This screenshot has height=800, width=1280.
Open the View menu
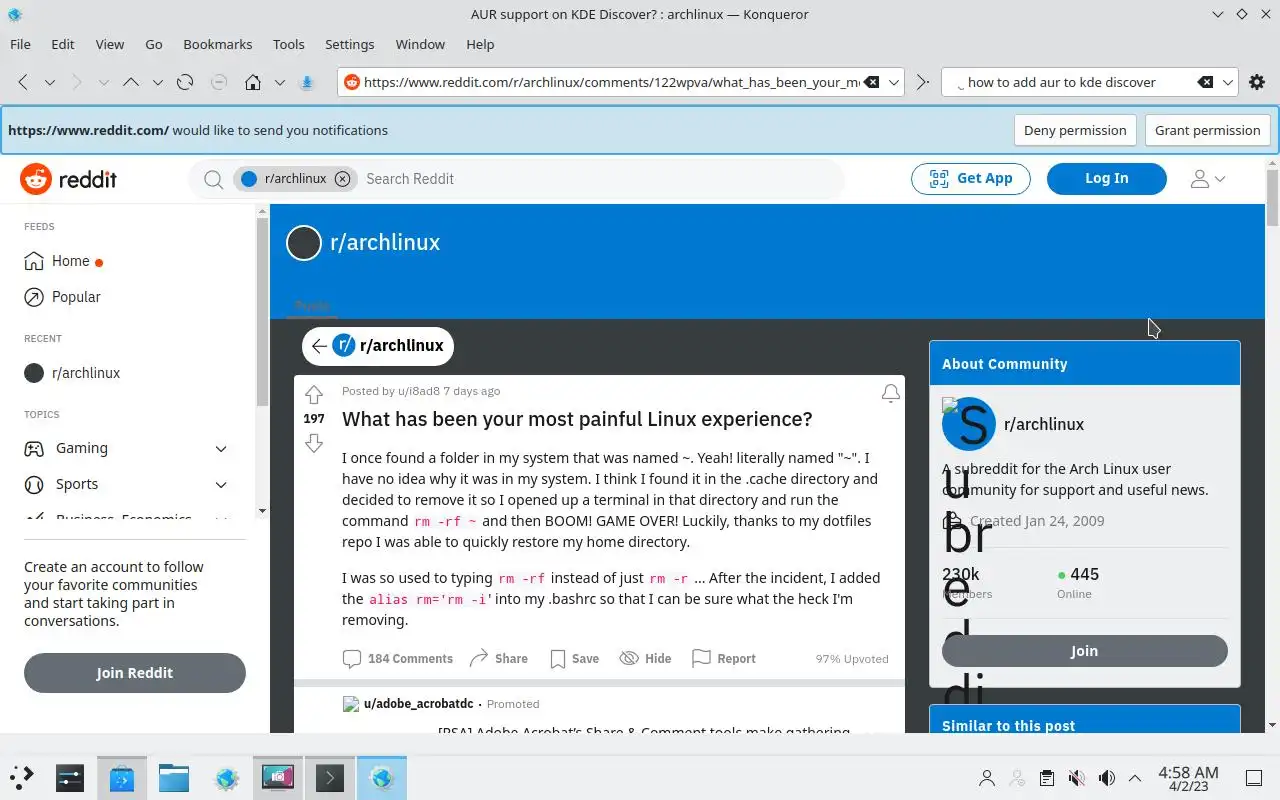coord(110,44)
